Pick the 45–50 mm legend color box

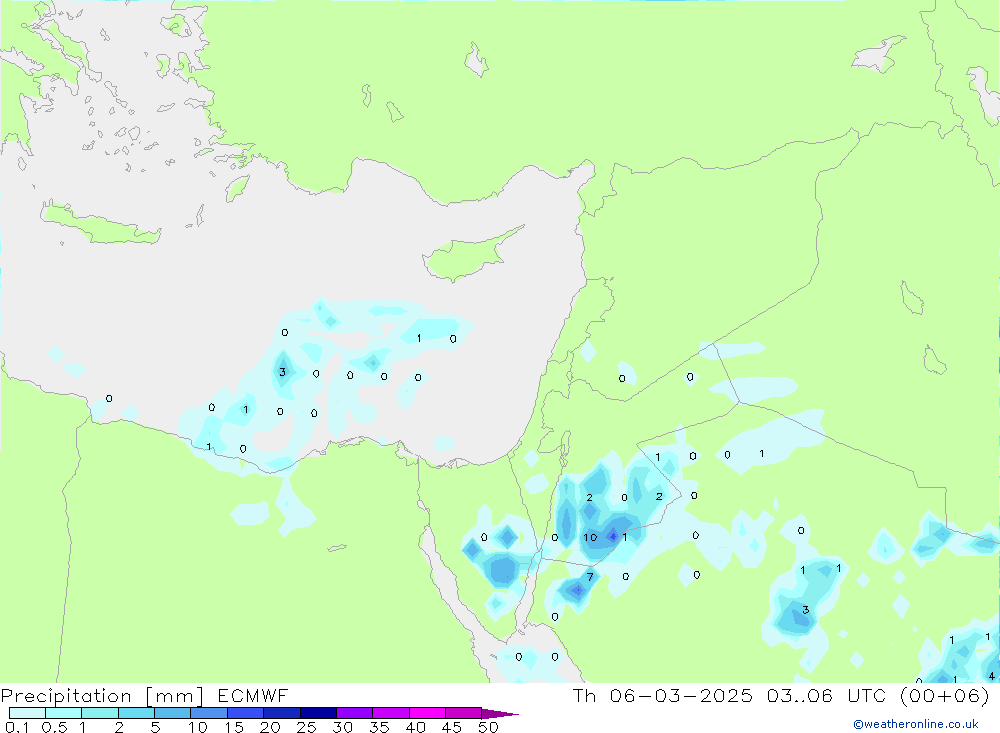[x=464, y=713]
